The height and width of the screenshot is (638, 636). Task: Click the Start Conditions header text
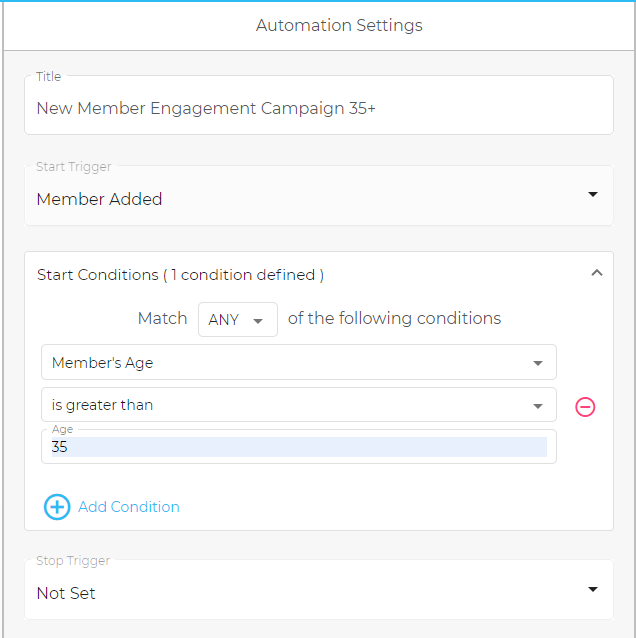(x=180, y=275)
